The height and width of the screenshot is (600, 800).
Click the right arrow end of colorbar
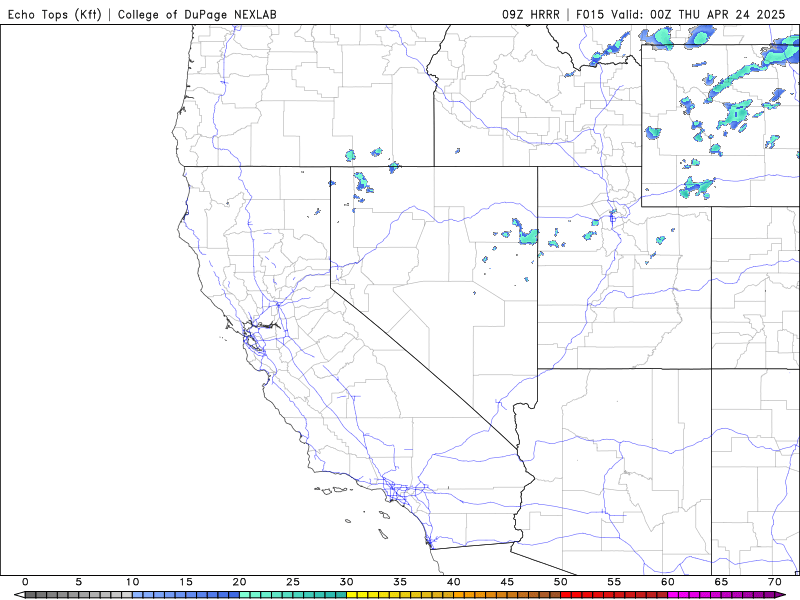[x=781, y=595]
